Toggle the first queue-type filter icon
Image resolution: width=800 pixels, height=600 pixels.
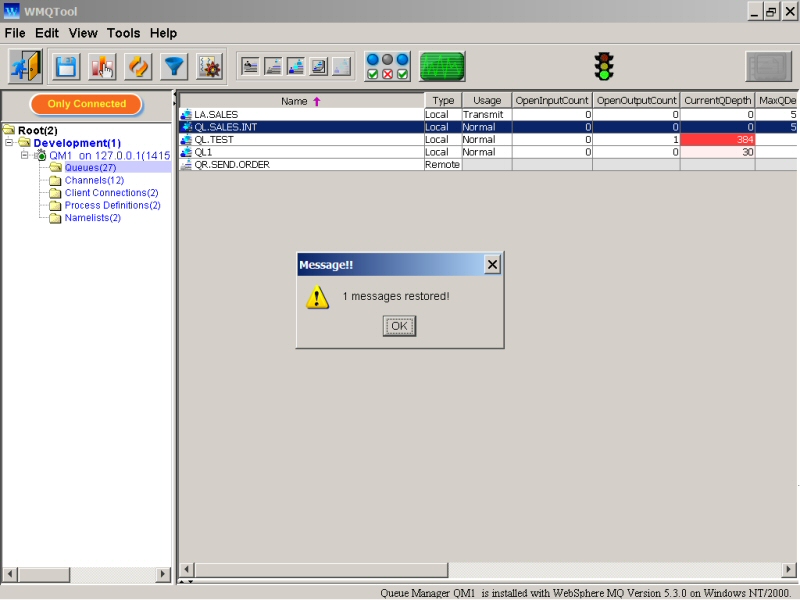click(x=250, y=66)
